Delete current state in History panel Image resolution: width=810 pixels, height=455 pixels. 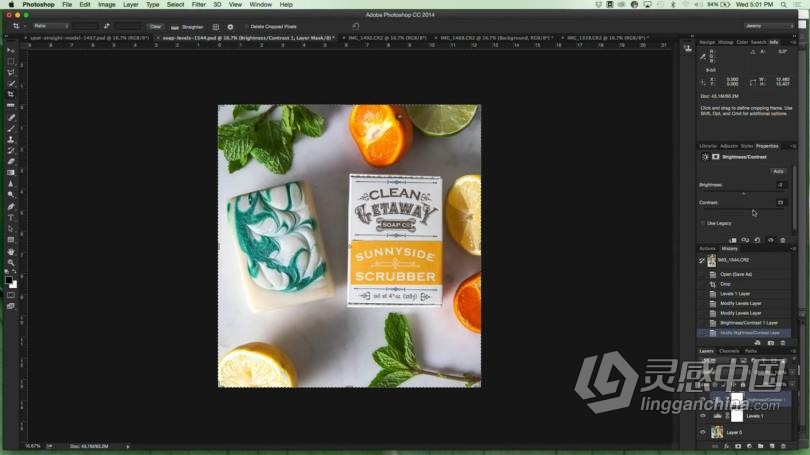[783, 343]
